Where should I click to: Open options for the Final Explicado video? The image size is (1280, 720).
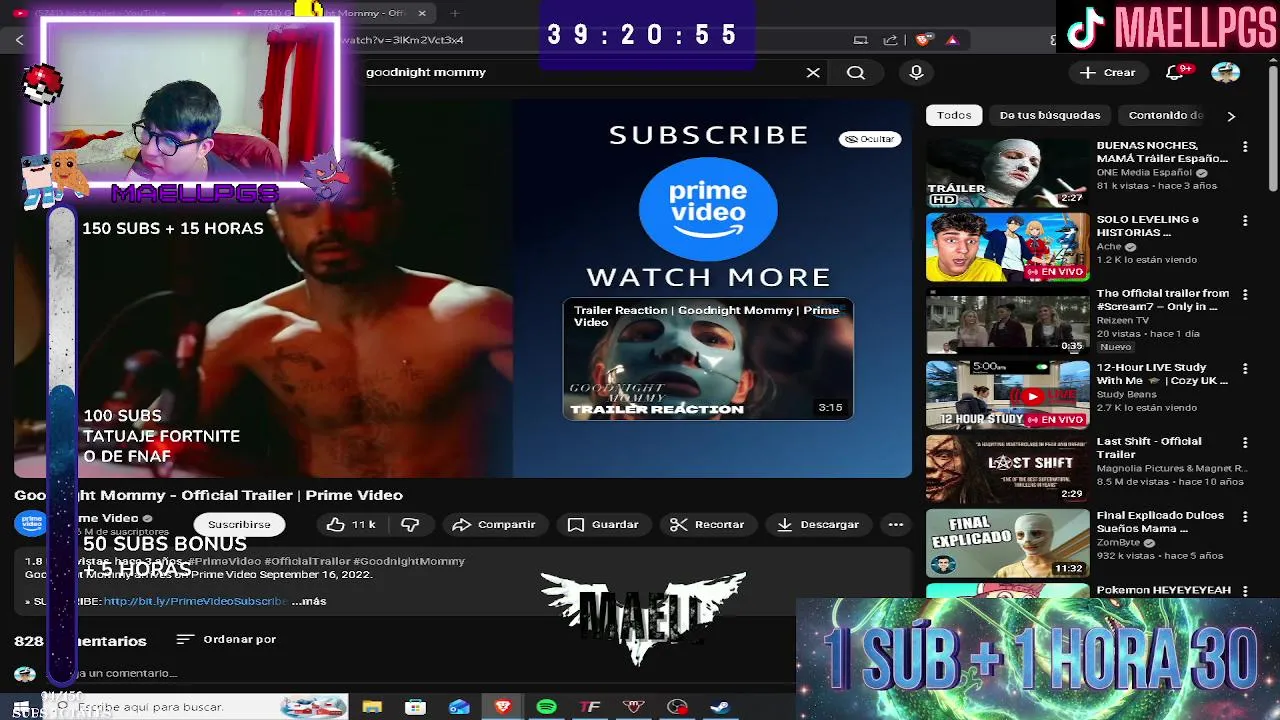point(1245,517)
